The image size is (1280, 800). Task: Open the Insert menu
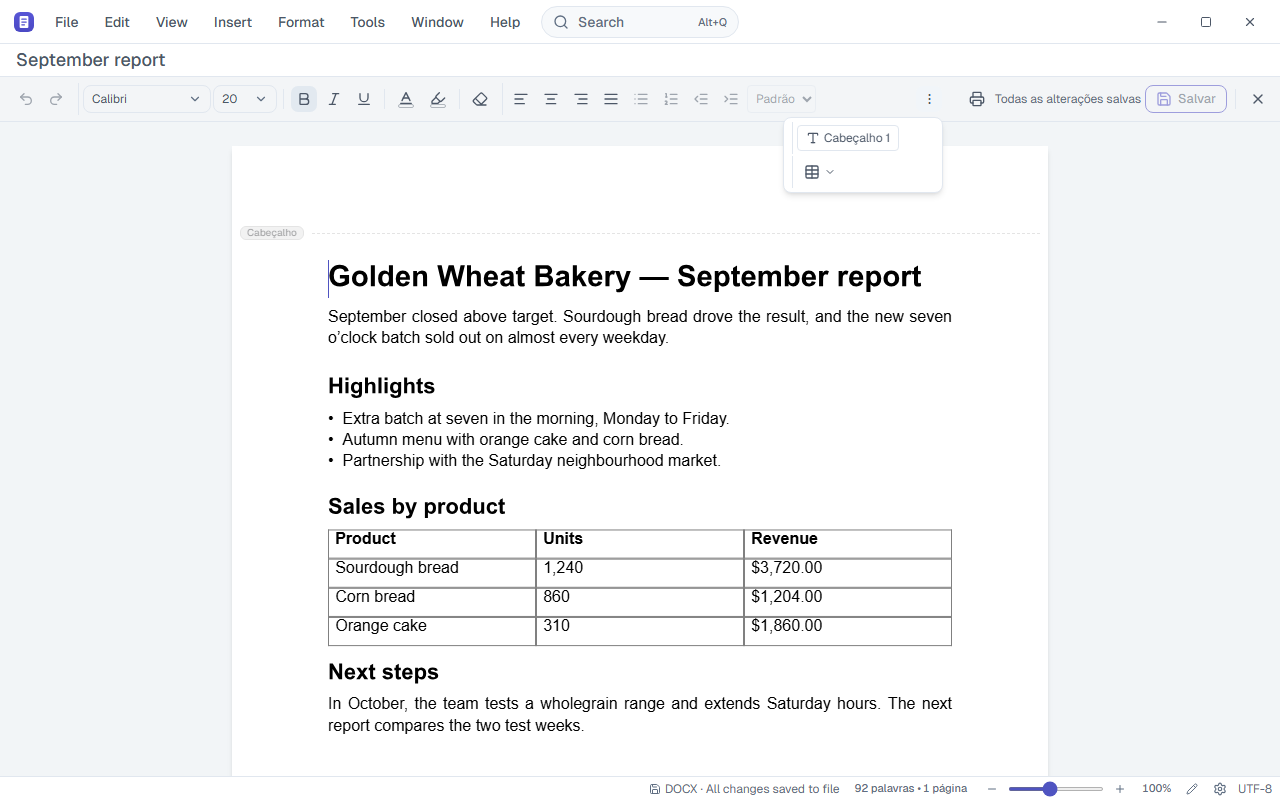[x=233, y=22]
